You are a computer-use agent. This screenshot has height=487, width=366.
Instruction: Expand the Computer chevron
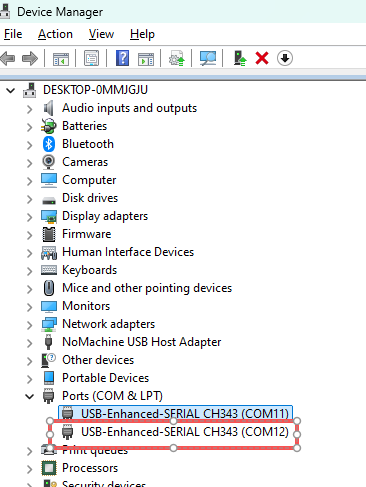coord(30,181)
